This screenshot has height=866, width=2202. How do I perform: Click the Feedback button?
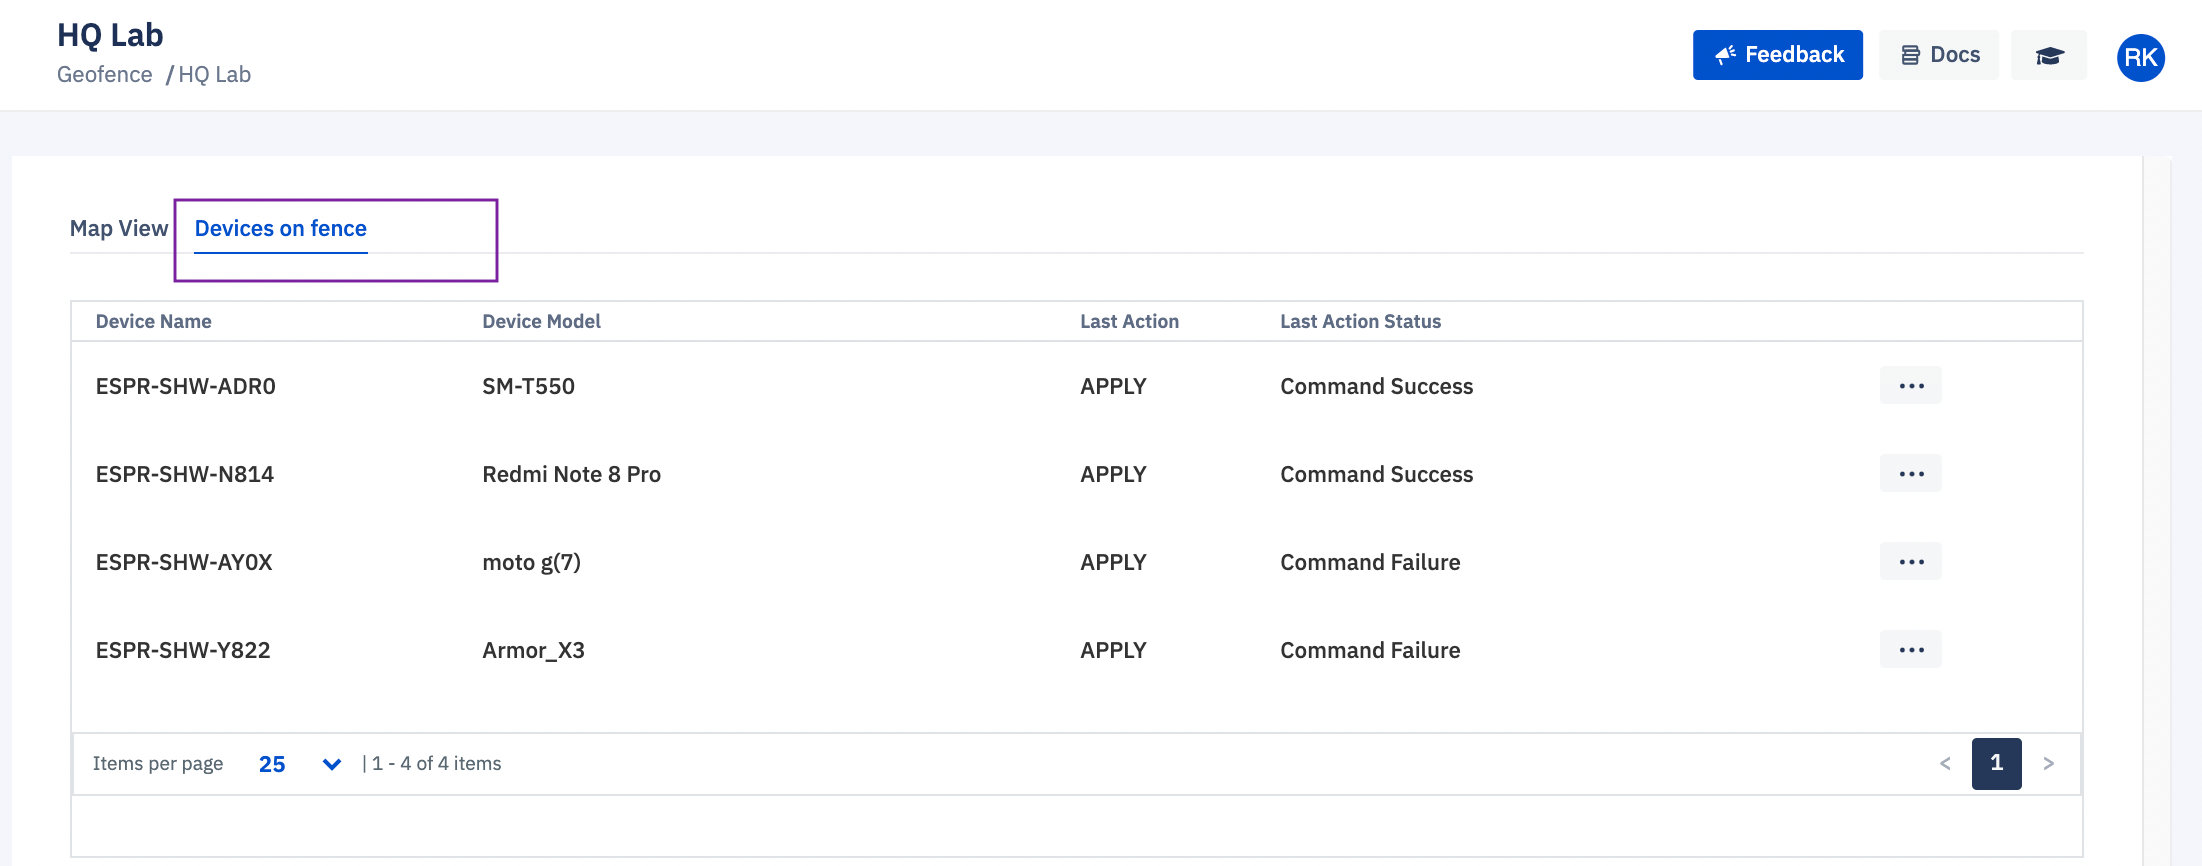pyautogui.click(x=1778, y=55)
